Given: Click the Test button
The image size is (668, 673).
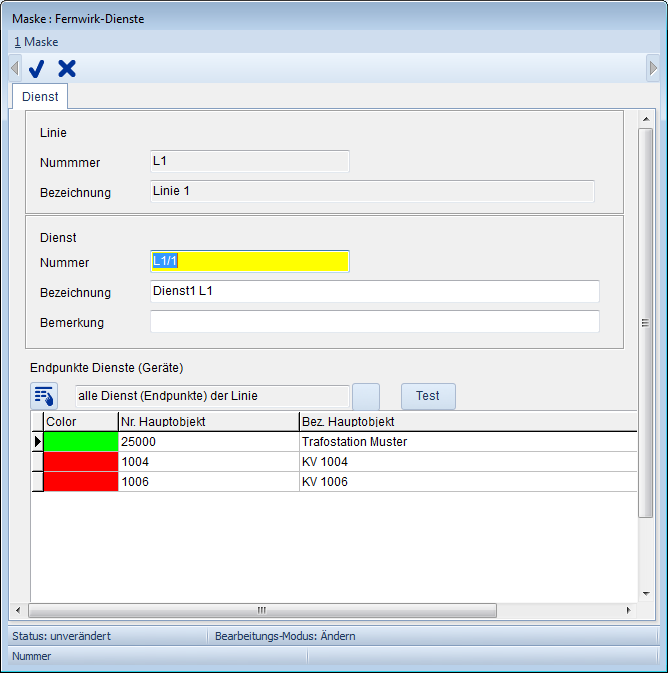Looking at the screenshot, I should coord(428,396).
